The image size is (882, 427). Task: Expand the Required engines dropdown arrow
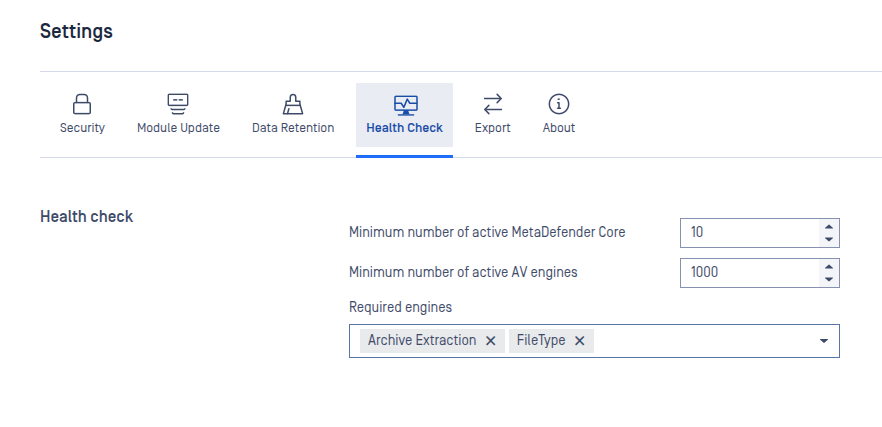[824, 341]
